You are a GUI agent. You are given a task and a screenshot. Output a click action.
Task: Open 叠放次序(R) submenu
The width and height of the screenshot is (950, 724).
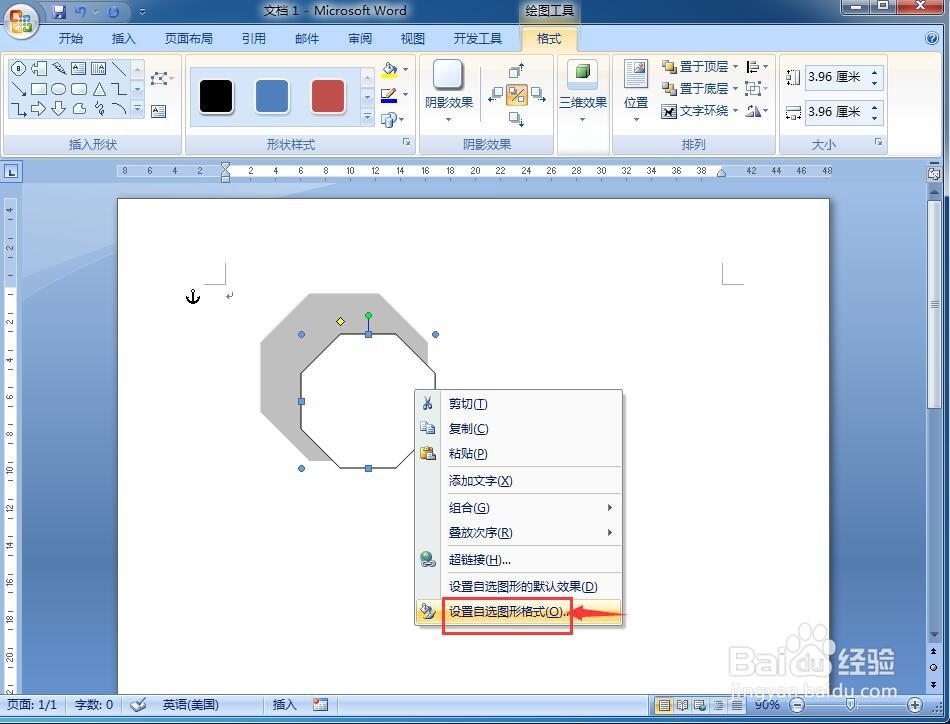click(519, 533)
